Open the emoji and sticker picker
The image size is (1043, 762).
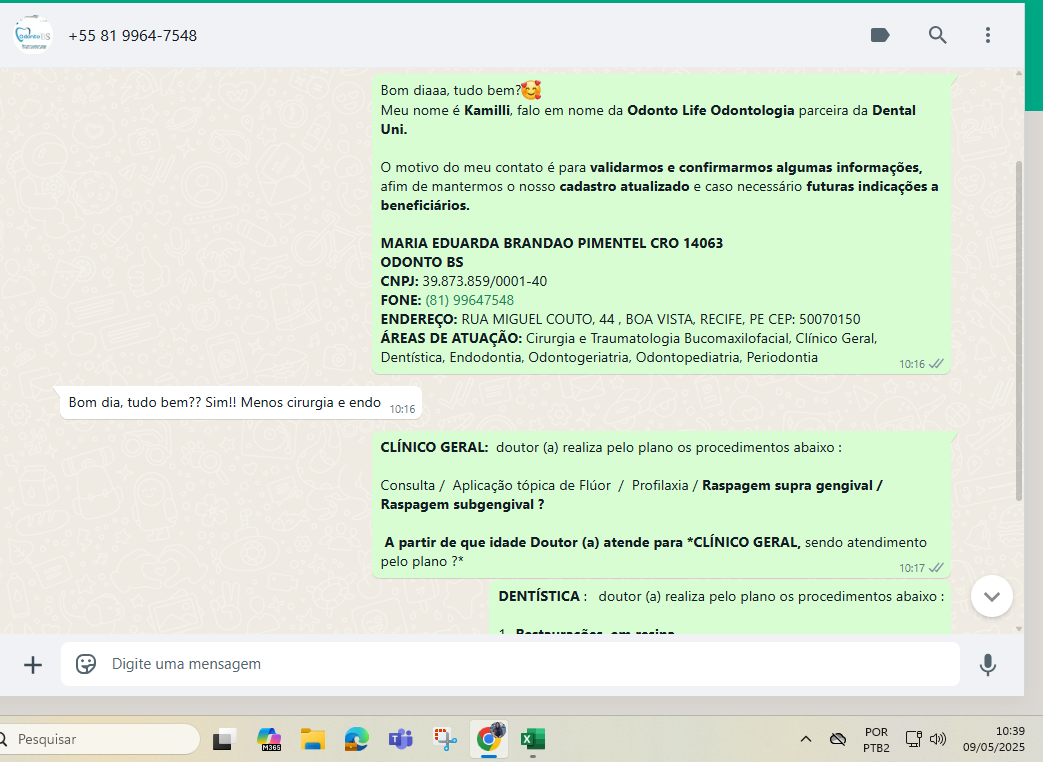[x=86, y=664]
